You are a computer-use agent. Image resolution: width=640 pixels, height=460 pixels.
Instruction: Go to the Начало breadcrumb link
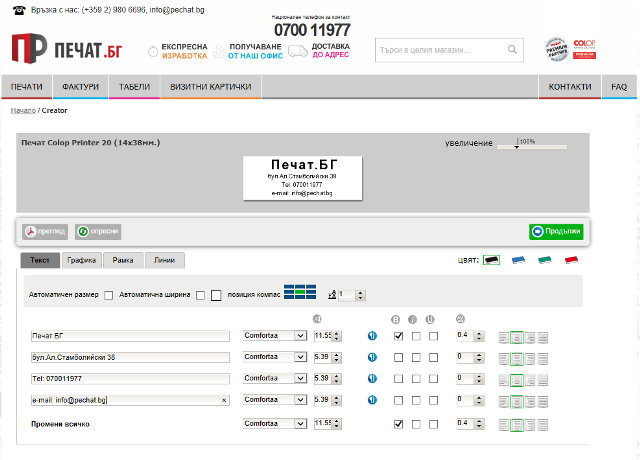coord(23,111)
